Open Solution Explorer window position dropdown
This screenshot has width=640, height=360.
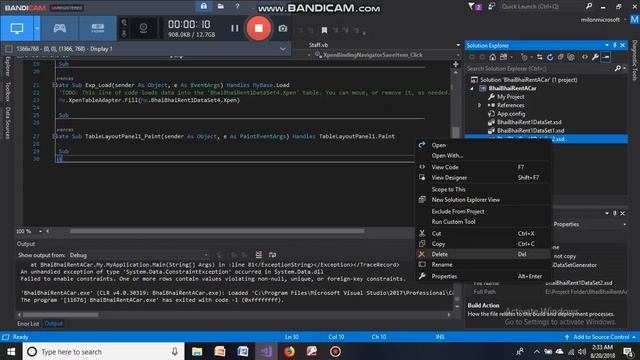(x=607, y=45)
